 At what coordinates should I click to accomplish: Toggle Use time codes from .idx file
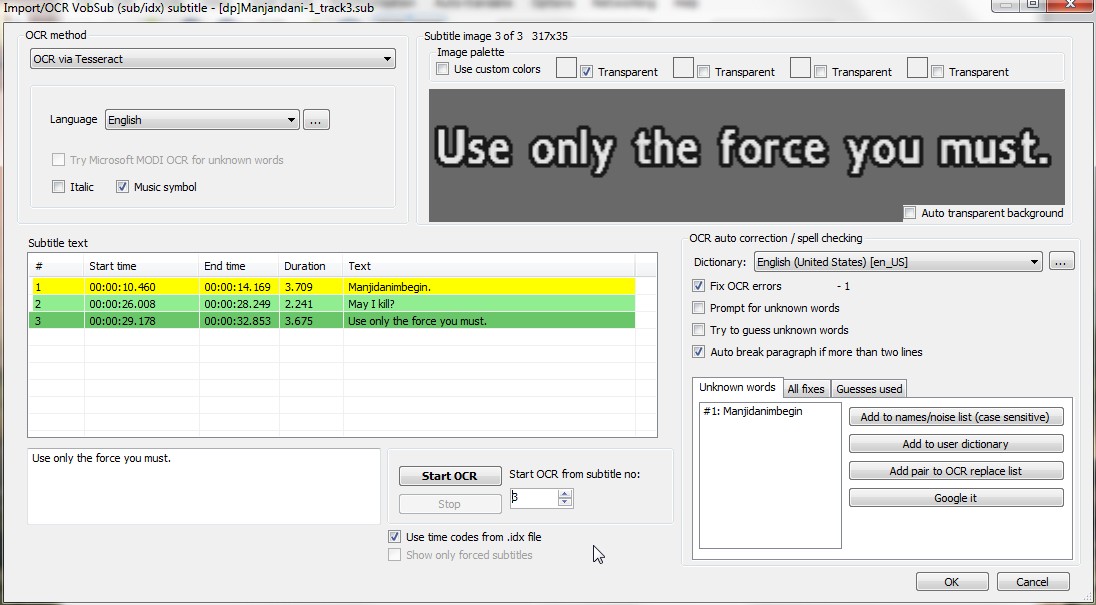tap(394, 537)
